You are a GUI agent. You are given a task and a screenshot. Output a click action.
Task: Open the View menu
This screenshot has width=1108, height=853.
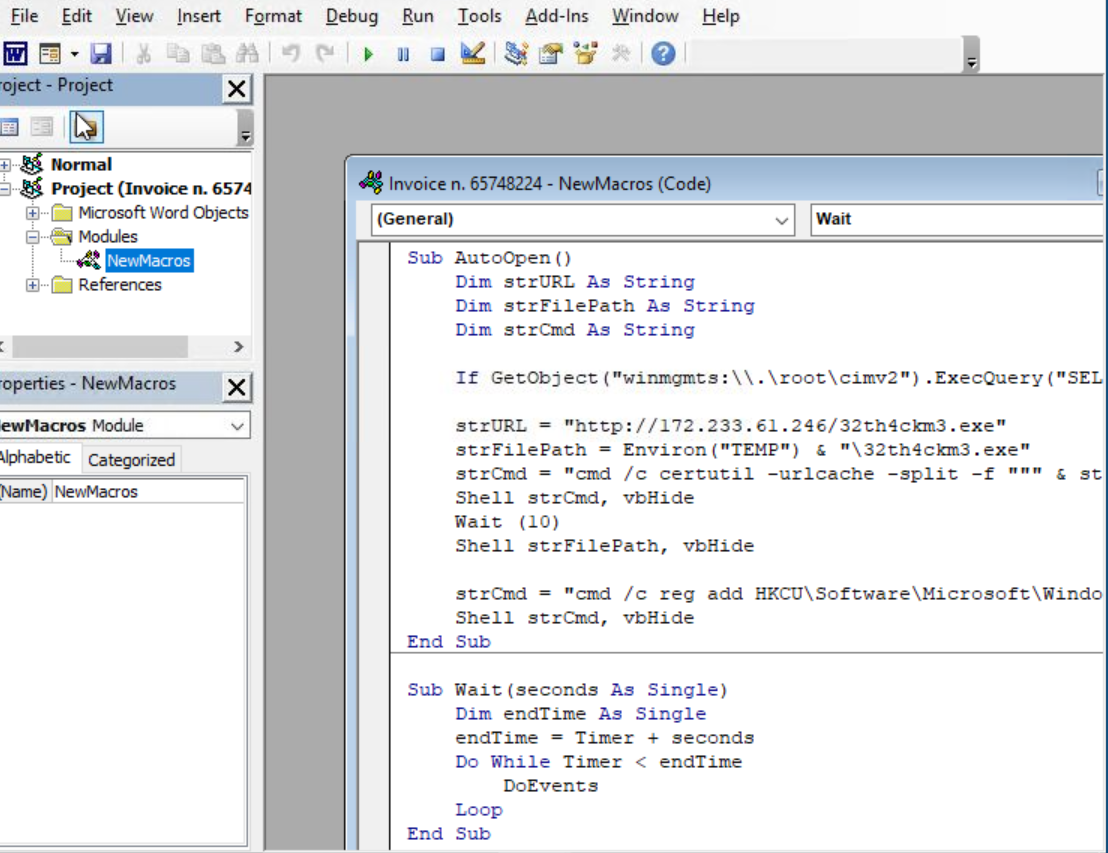[x=134, y=16]
